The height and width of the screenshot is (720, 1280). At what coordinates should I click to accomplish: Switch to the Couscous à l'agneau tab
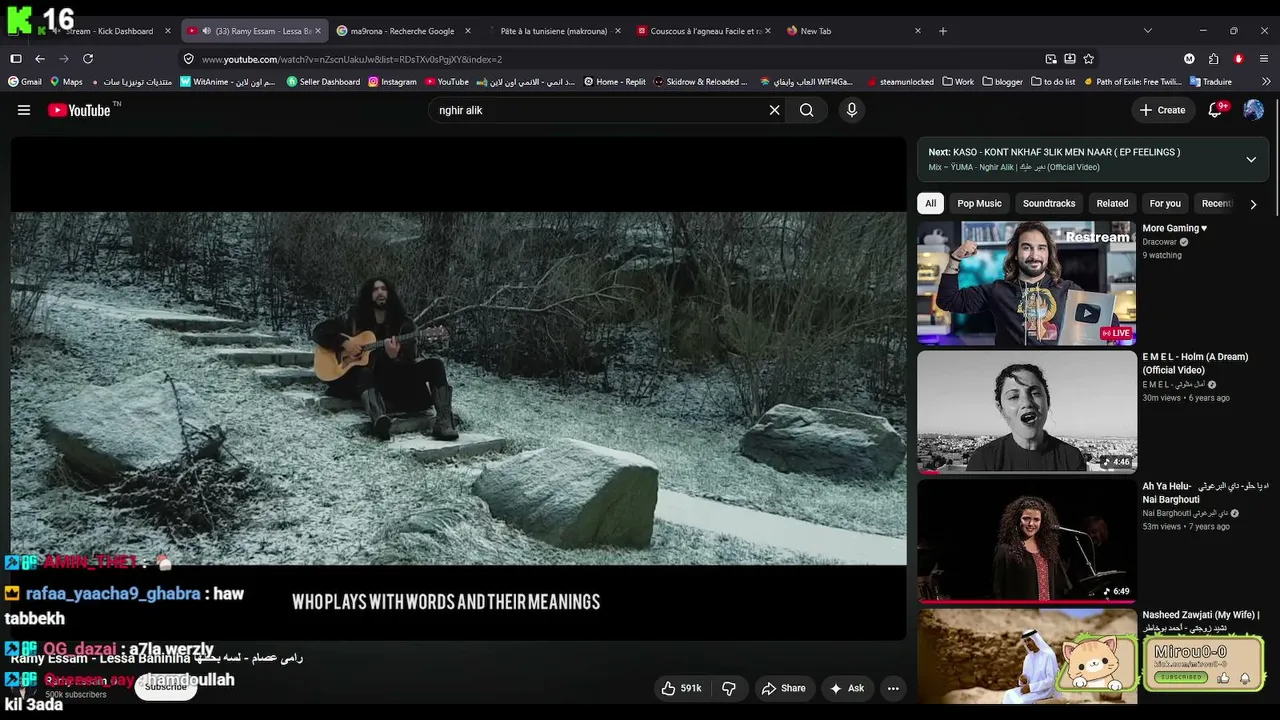(x=703, y=31)
